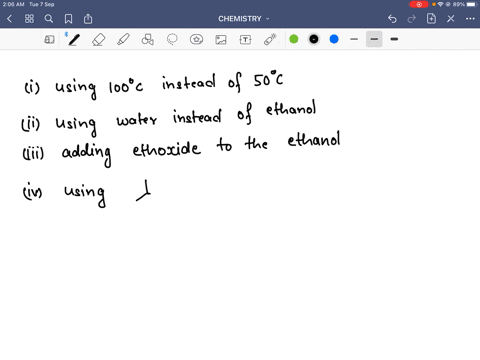Select the Highlighter tool
Screen dimensions: 480x360
pos(123,40)
